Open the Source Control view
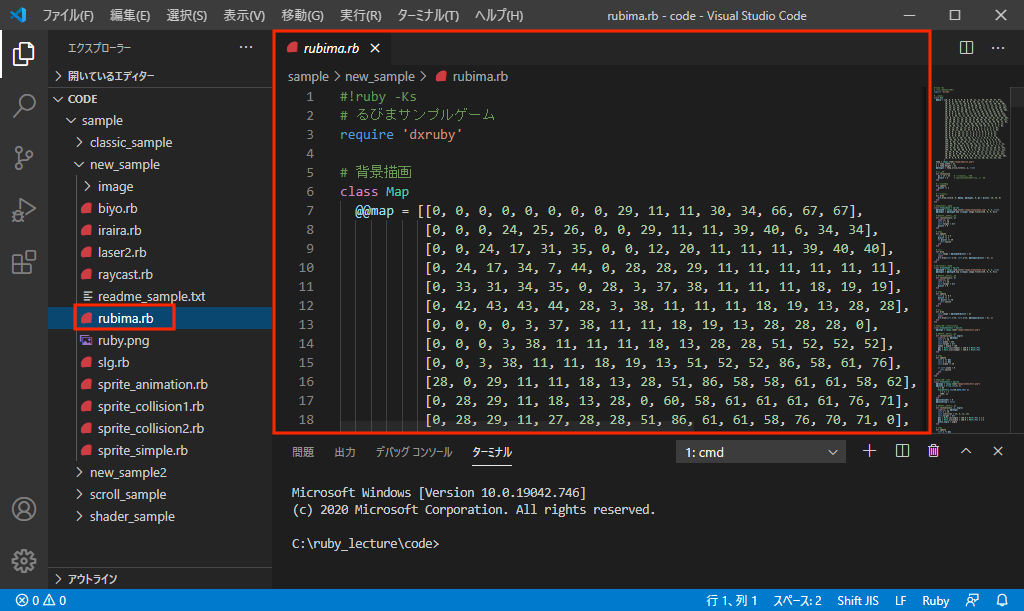 24,157
